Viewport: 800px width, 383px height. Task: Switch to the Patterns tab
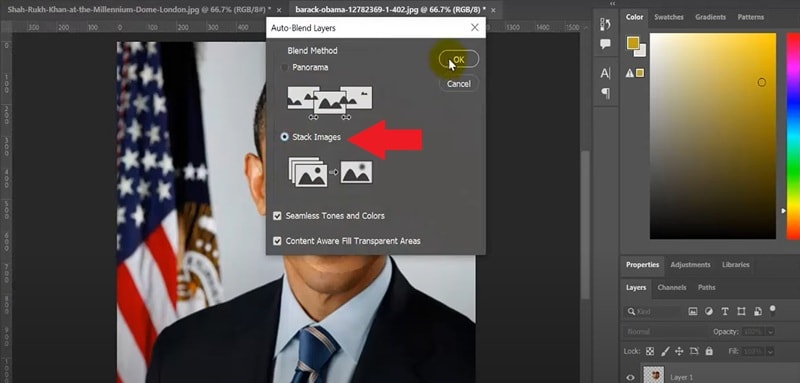751,17
